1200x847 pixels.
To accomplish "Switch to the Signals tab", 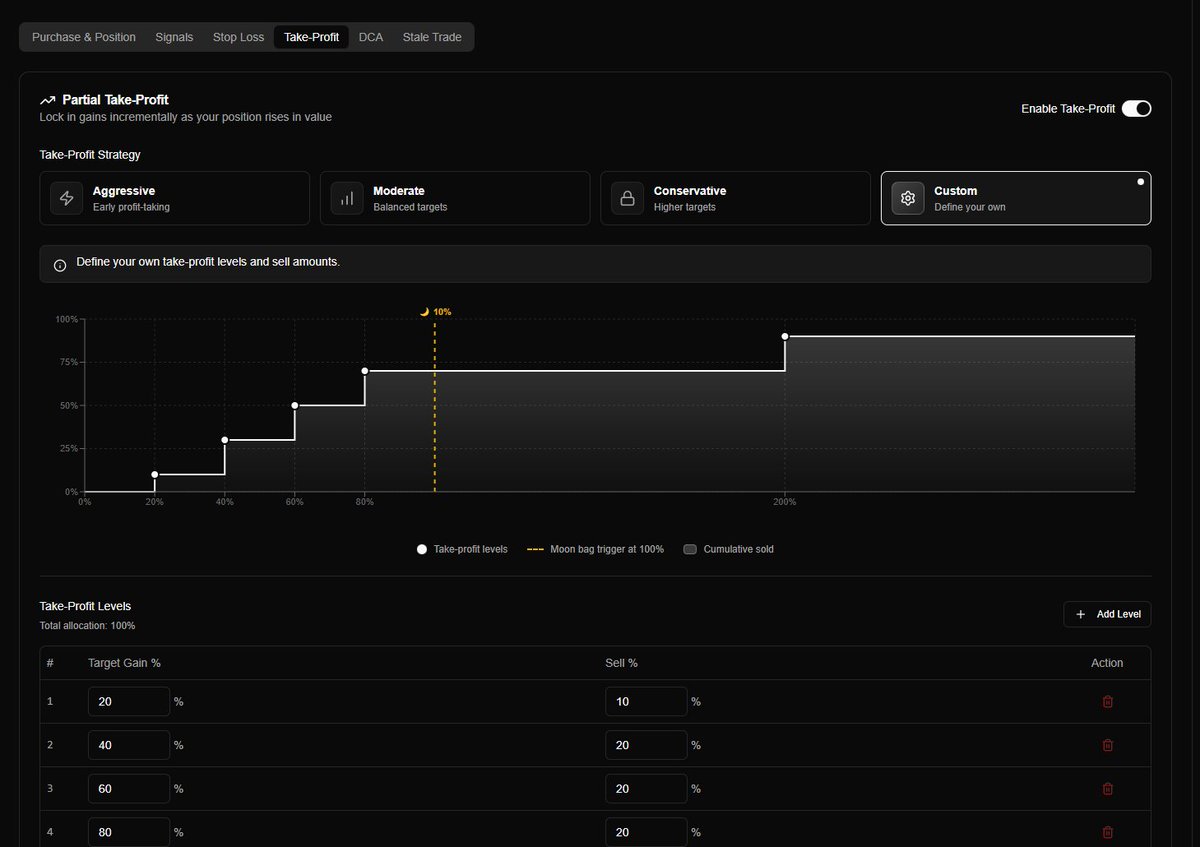I will 174,37.
